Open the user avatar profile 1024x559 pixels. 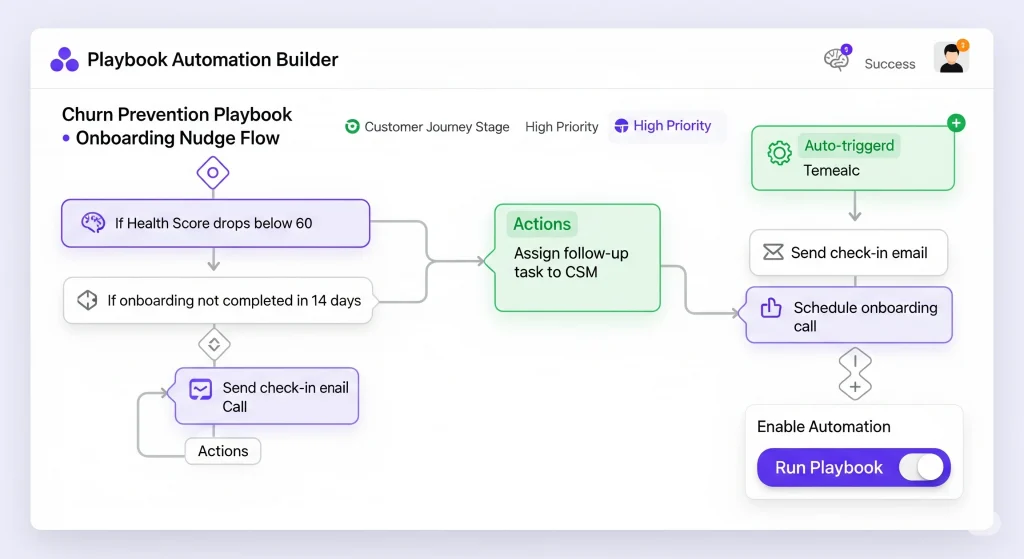point(951,59)
